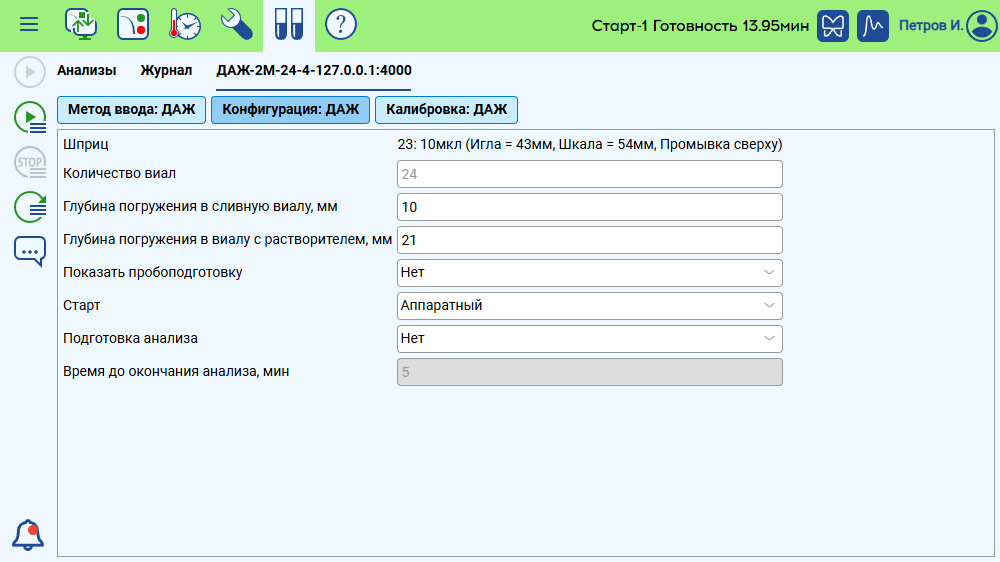Expand the Показать пробоподготовку dropdown
This screenshot has width=1000, height=562.
point(589,272)
